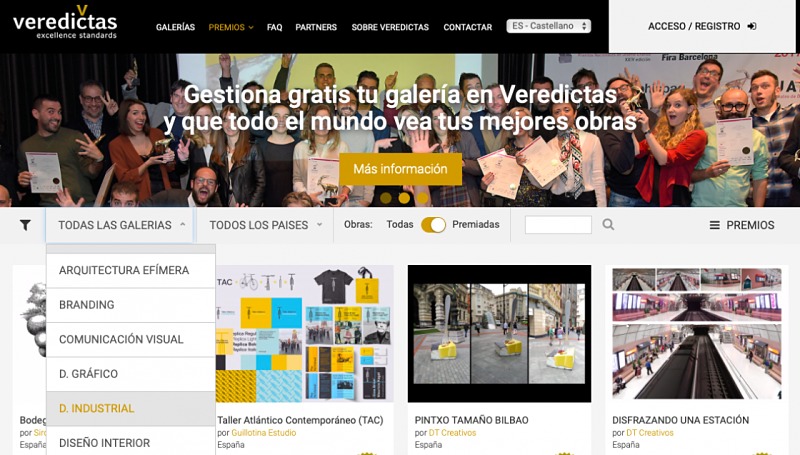The image size is (800, 455).
Task: Click the search magnifier icon
Action: pyautogui.click(x=608, y=224)
